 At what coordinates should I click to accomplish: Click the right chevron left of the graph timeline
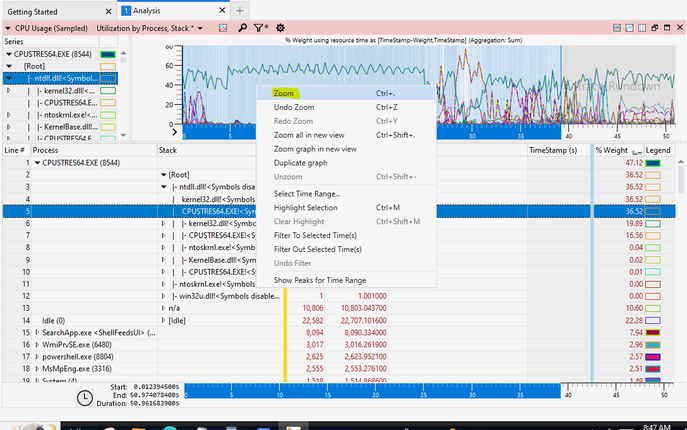(174, 131)
